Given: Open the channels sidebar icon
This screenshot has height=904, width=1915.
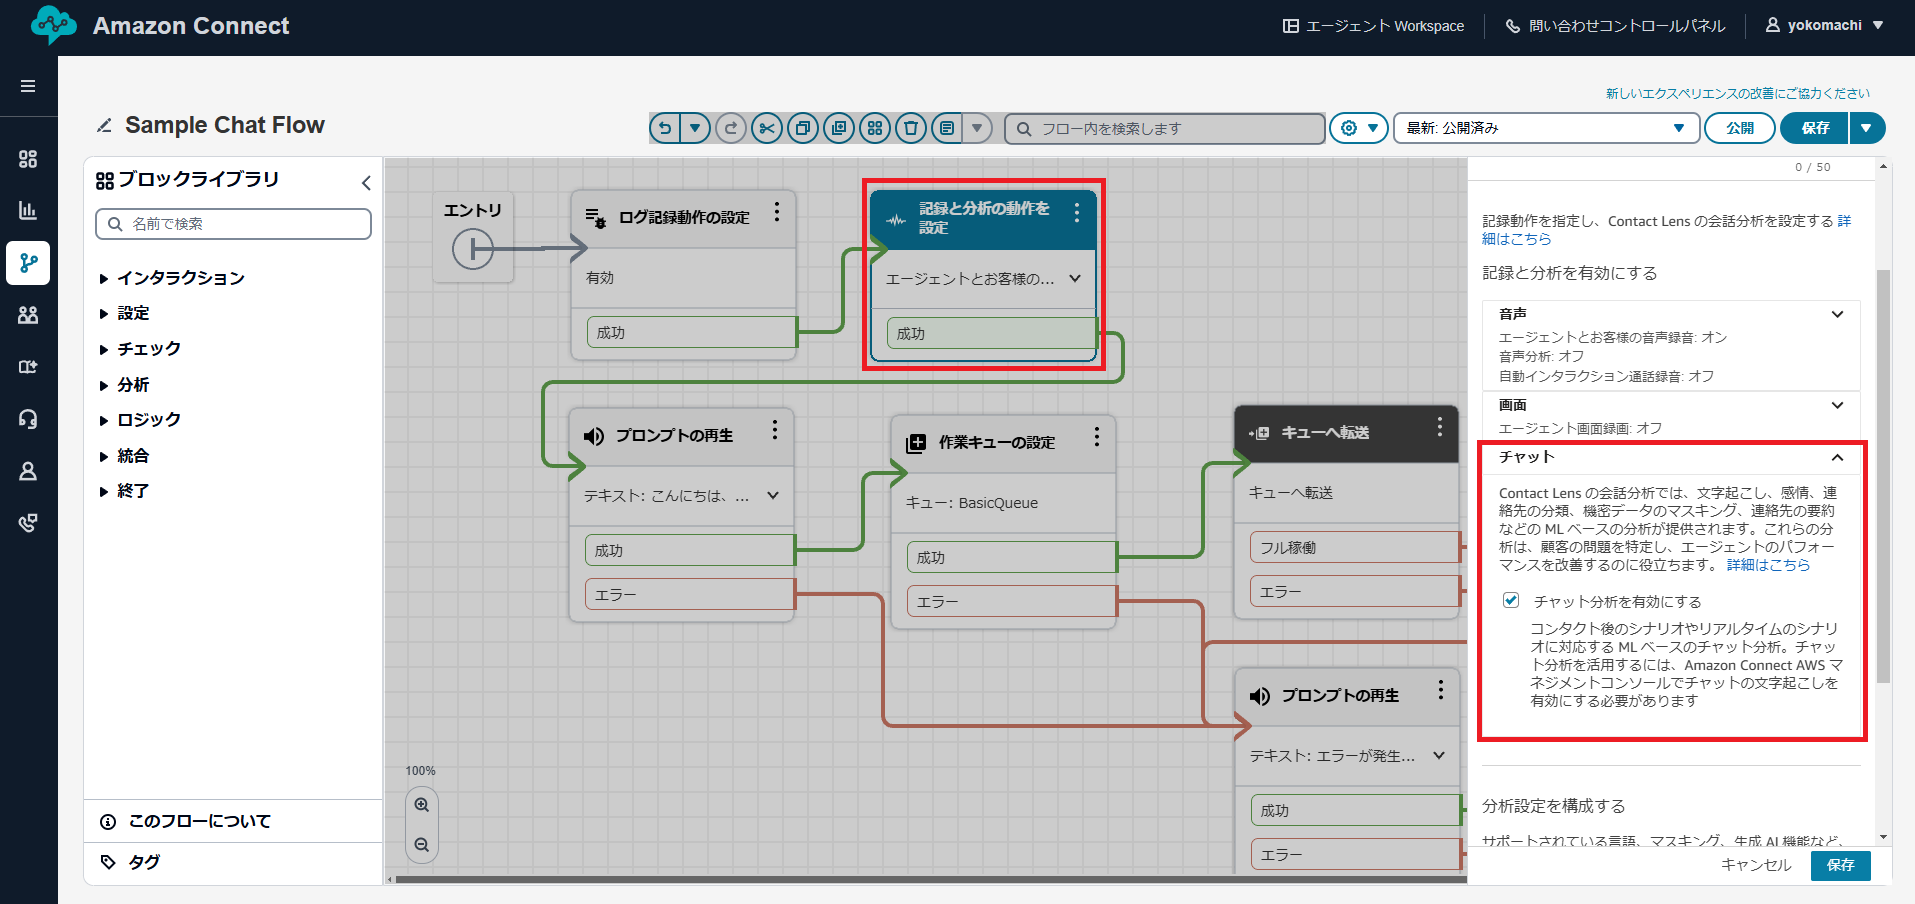Looking at the screenshot, I should 28,367.
